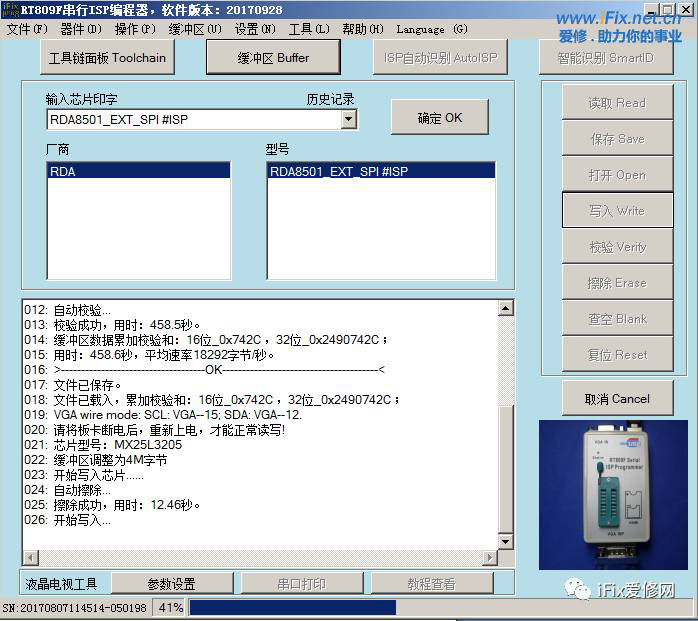Select RDA8501_EXT_SPI #ISP in model list
Image resolution: width=698 pixels, height=621 pixels.
pyautogui.click(x=381, y=171)
